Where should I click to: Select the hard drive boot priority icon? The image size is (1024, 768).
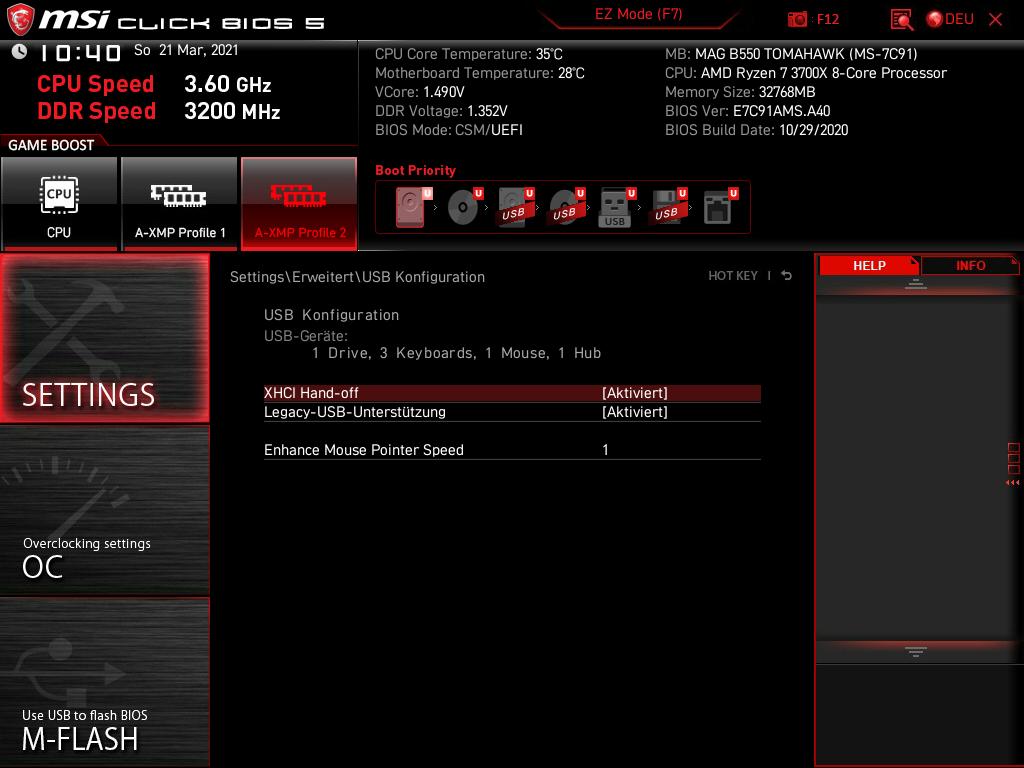410,206
